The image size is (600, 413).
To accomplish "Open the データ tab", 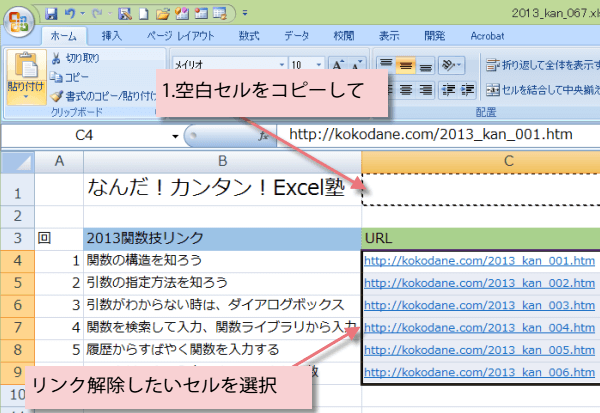I will pyautogui.click(x=296, y=36).
